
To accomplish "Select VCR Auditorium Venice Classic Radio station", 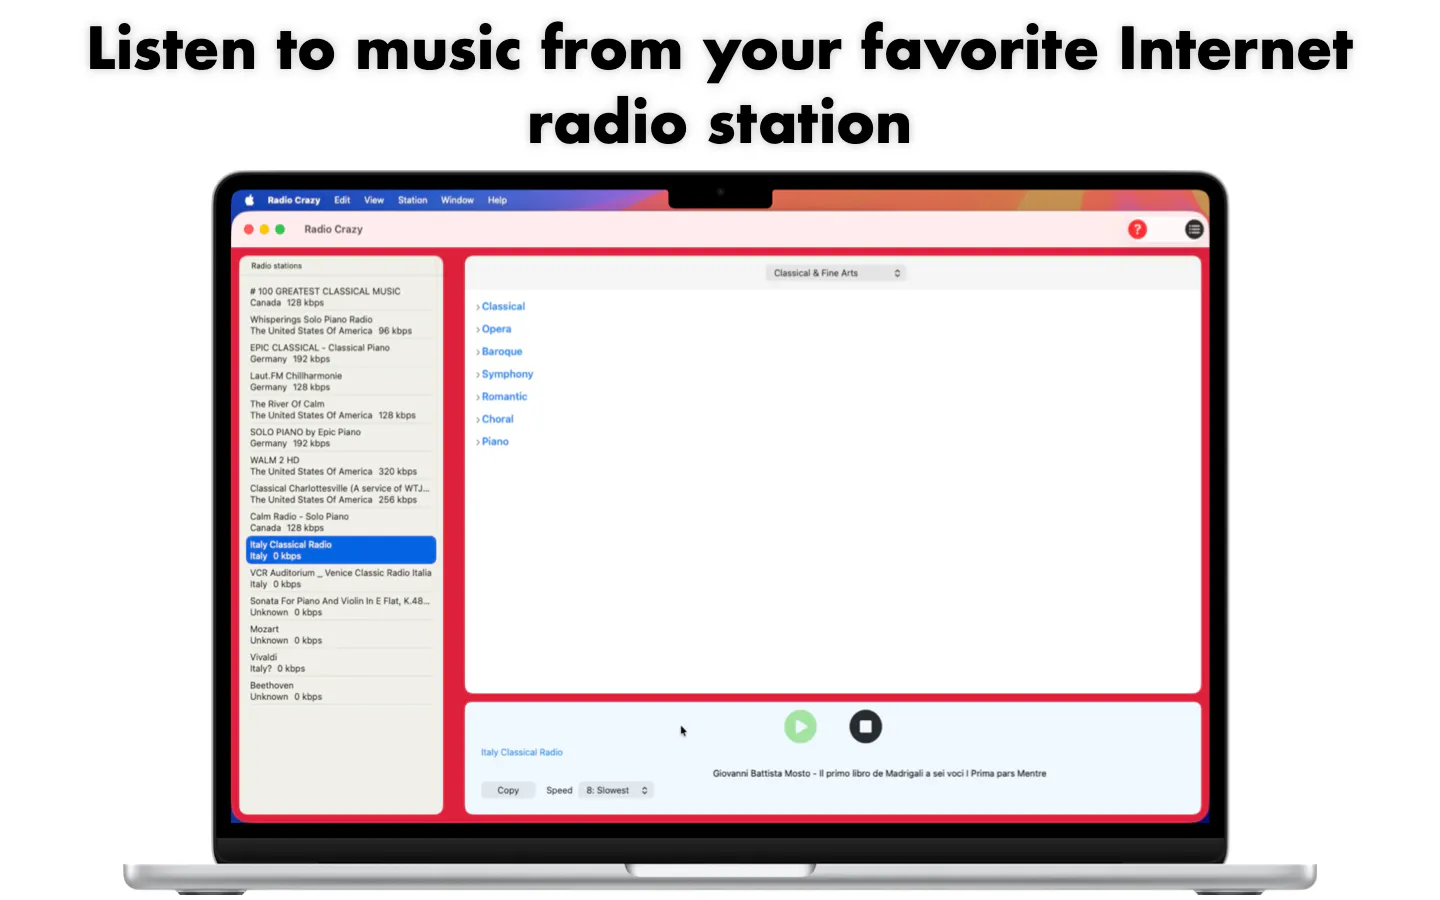I will 341,578.
